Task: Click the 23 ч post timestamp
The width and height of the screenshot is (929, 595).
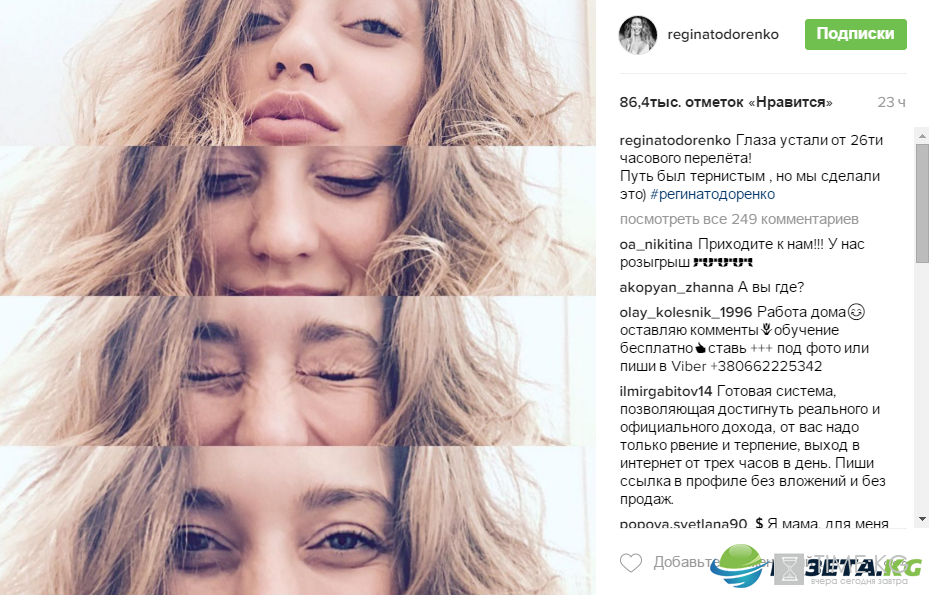Action: 892,103
